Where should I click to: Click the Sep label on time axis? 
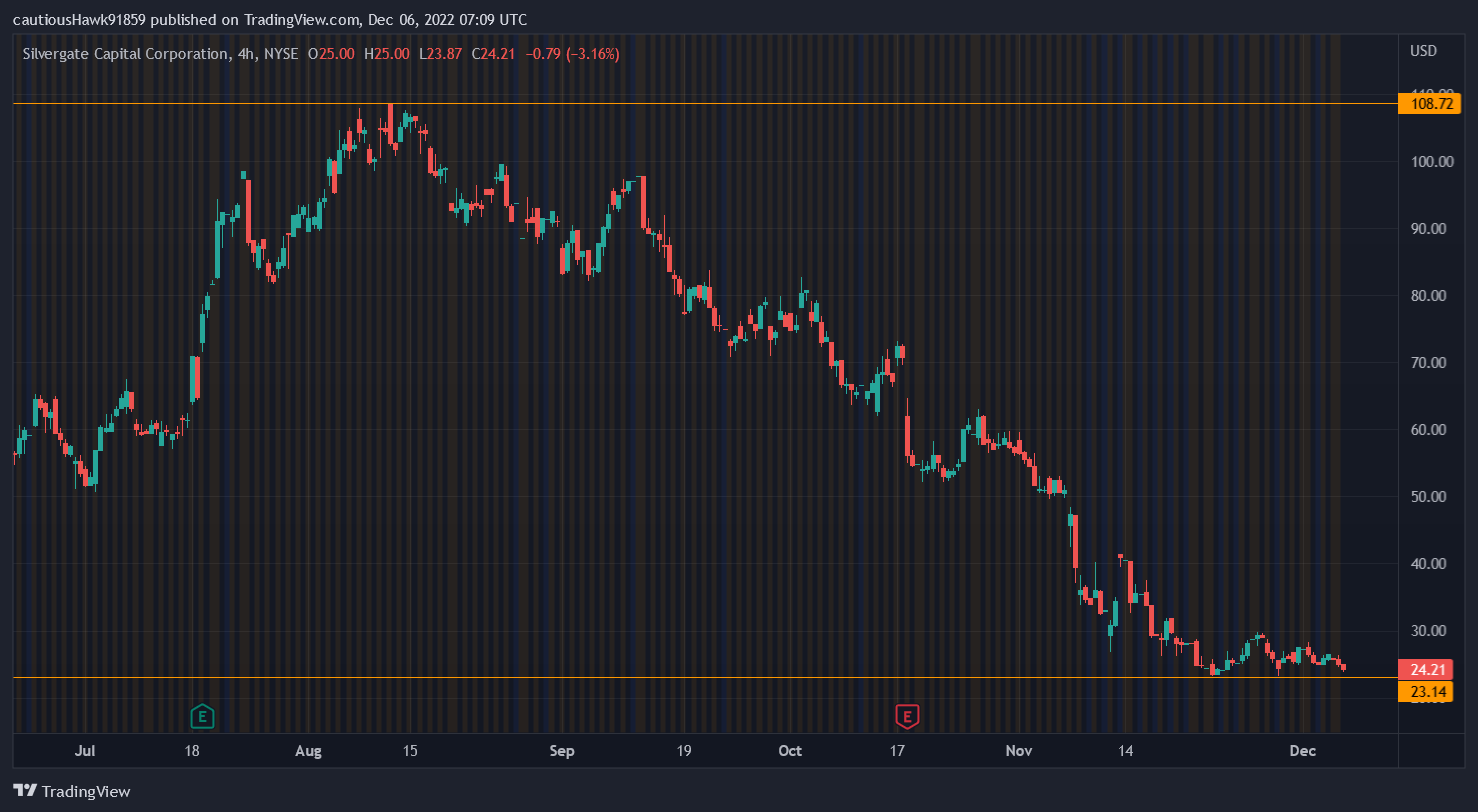[562, 750]
